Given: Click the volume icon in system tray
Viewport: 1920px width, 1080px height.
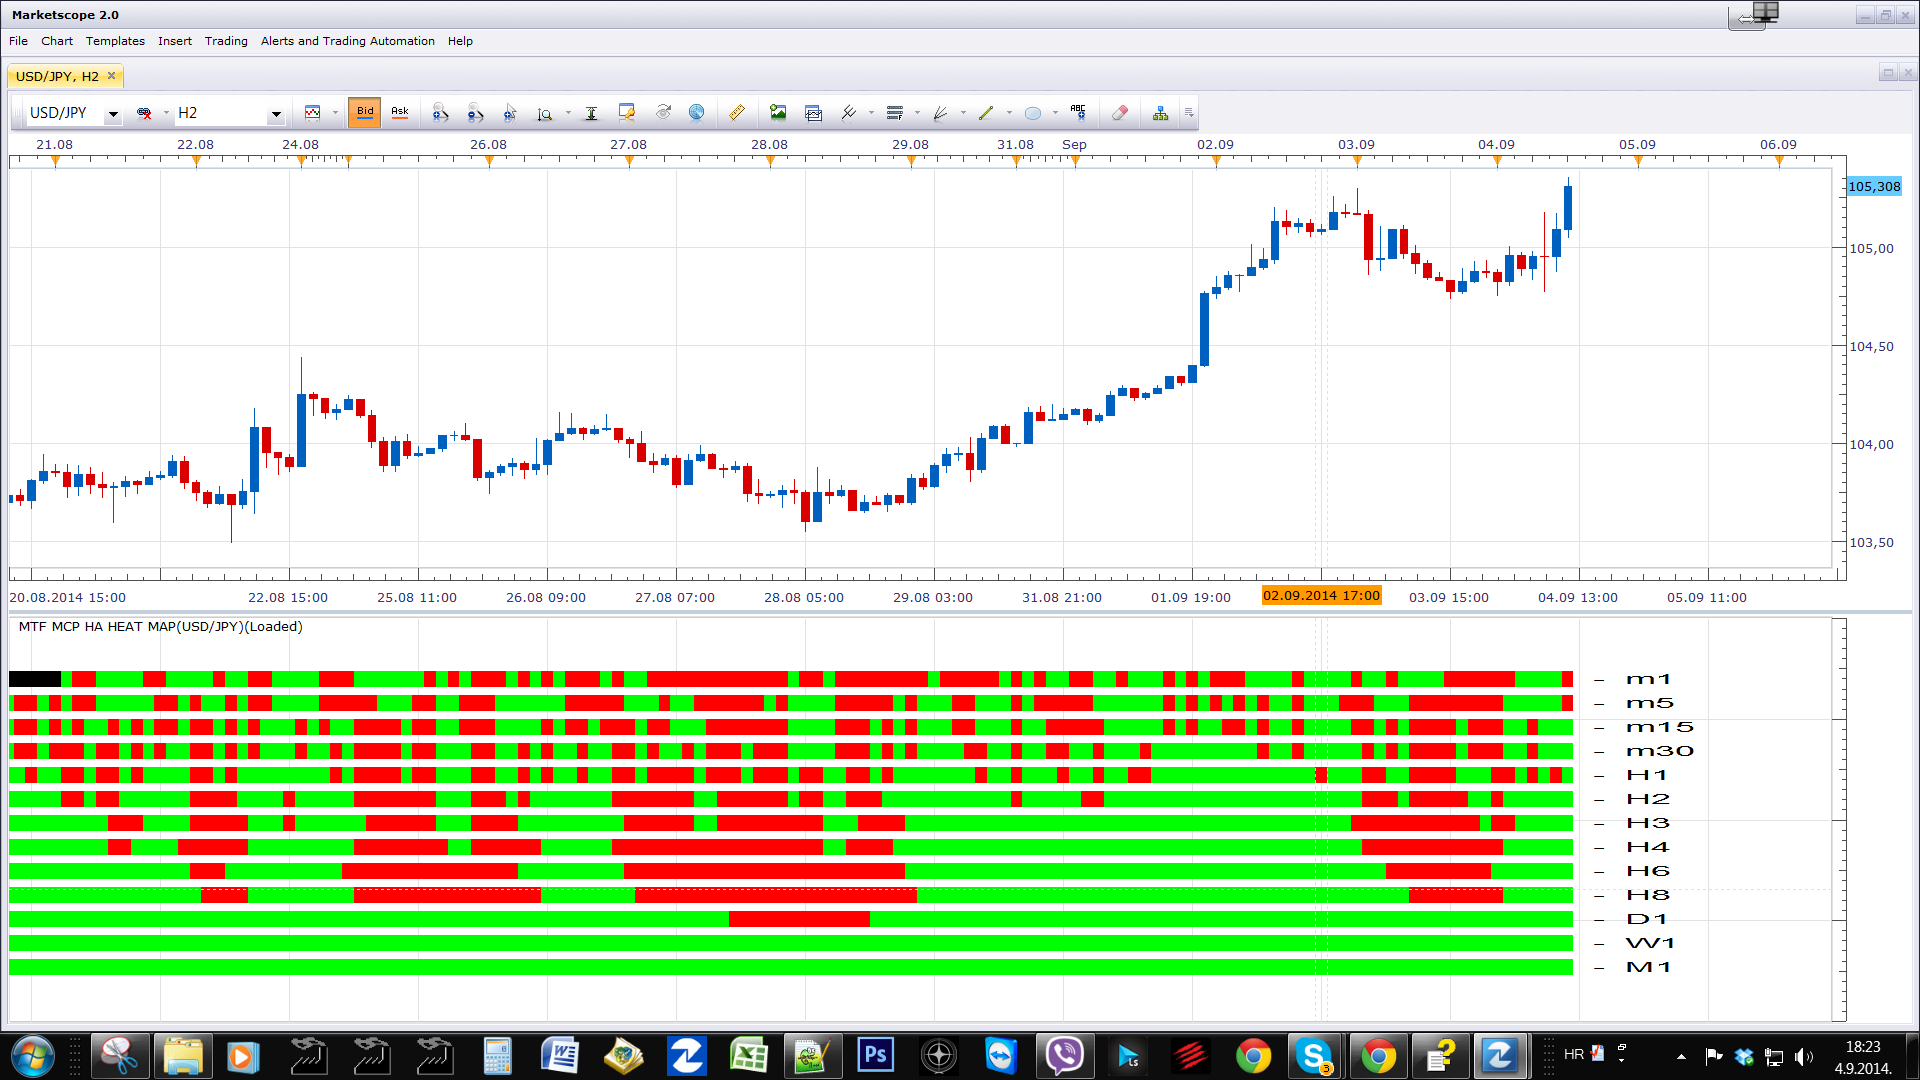Looking at the screenshot, I should 1804,1057.
